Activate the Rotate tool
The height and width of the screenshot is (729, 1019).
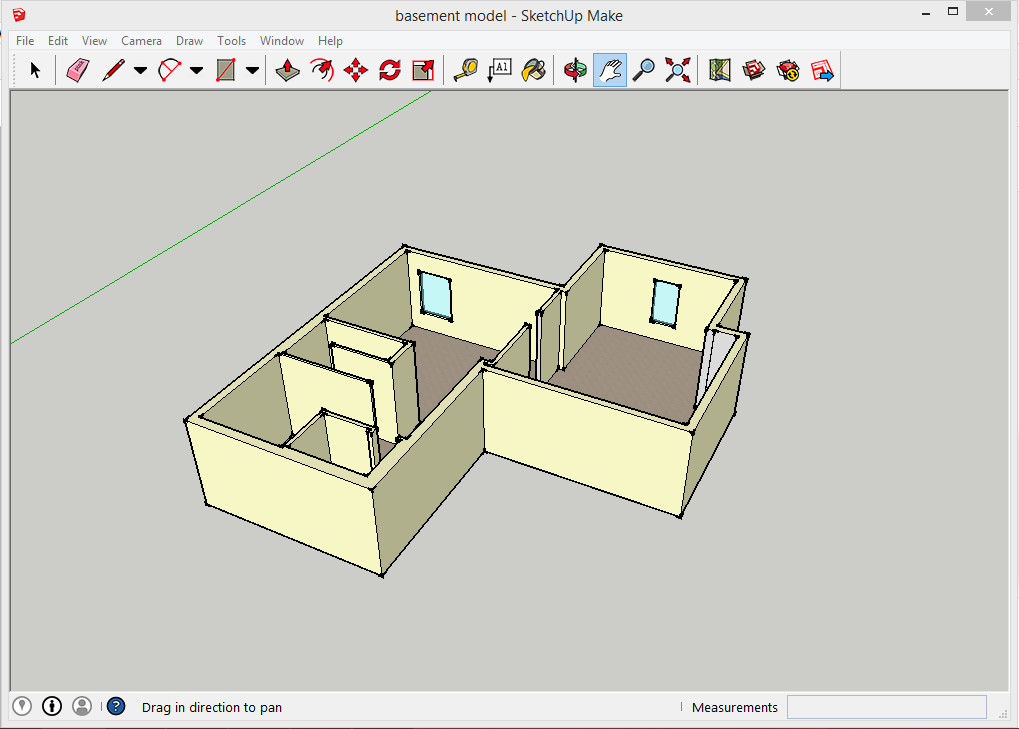pos(388,69)
